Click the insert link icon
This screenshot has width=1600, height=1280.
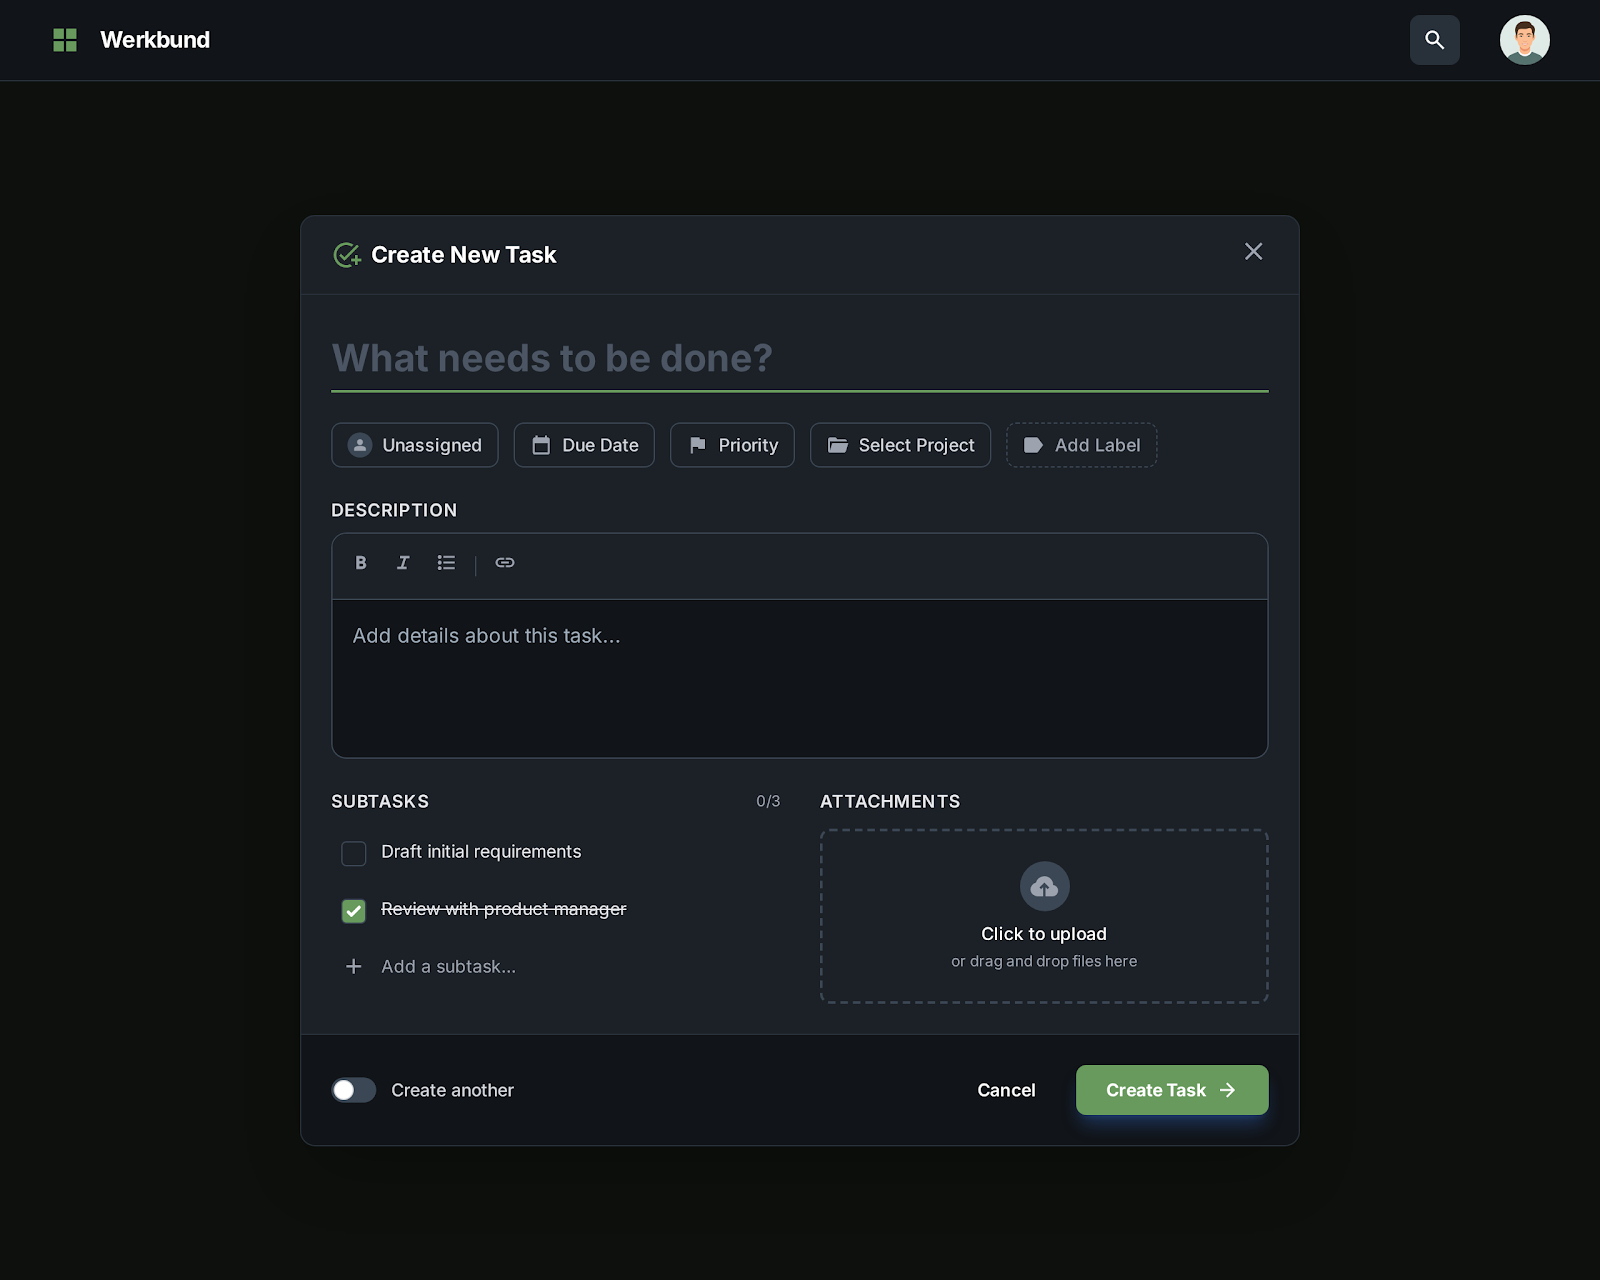click(504, 563)
